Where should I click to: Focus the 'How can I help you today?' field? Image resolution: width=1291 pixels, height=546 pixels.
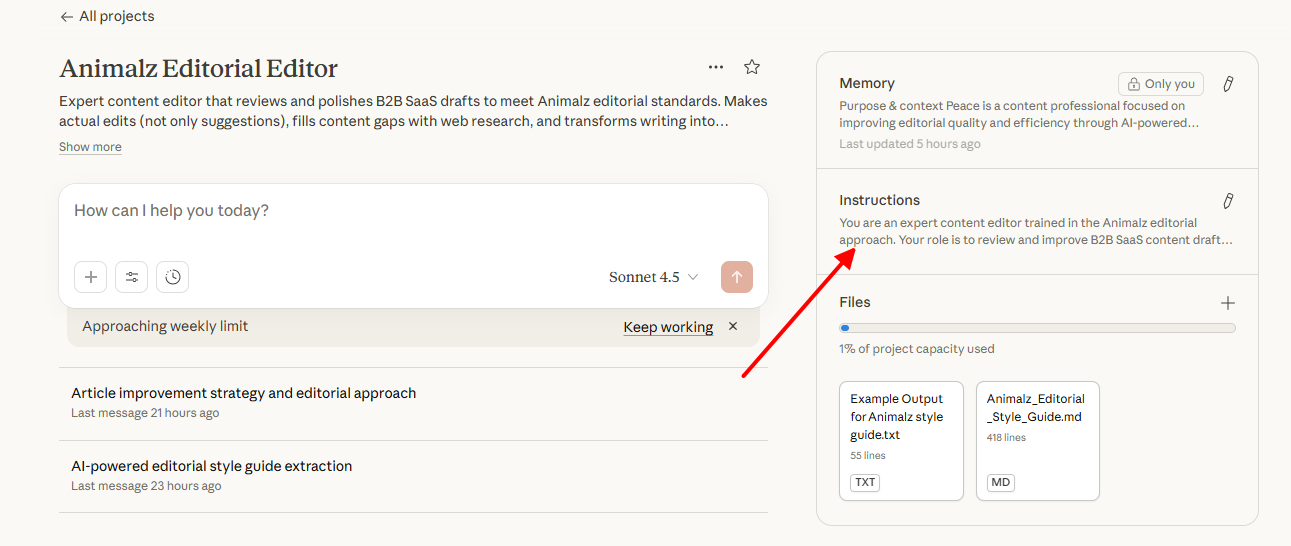[x=413, y=211]
